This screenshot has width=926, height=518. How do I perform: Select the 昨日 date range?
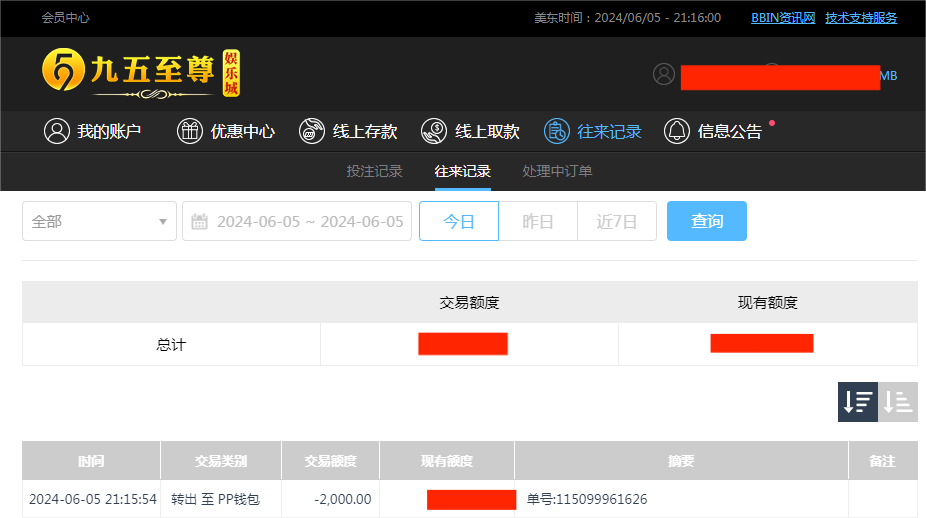(538, 221)
